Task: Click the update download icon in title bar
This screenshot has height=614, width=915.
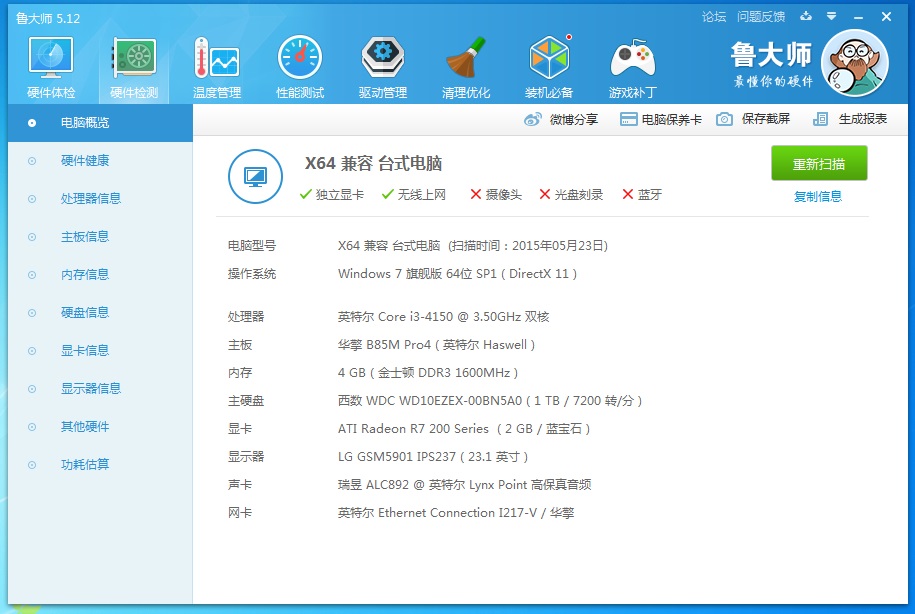Action: coord(806,16)
